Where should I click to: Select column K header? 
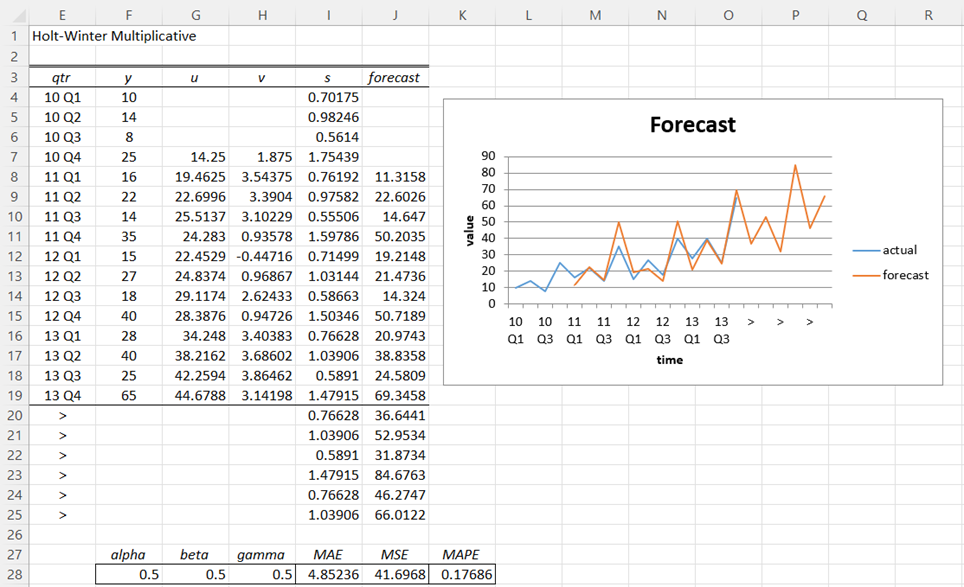coord(462,15)
